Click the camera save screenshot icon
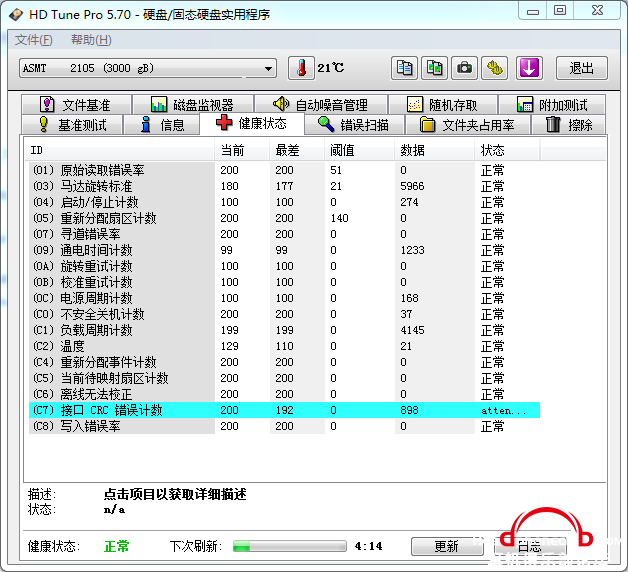The width and height of the screenshot is (628, 572). click(x=465, y=68)
